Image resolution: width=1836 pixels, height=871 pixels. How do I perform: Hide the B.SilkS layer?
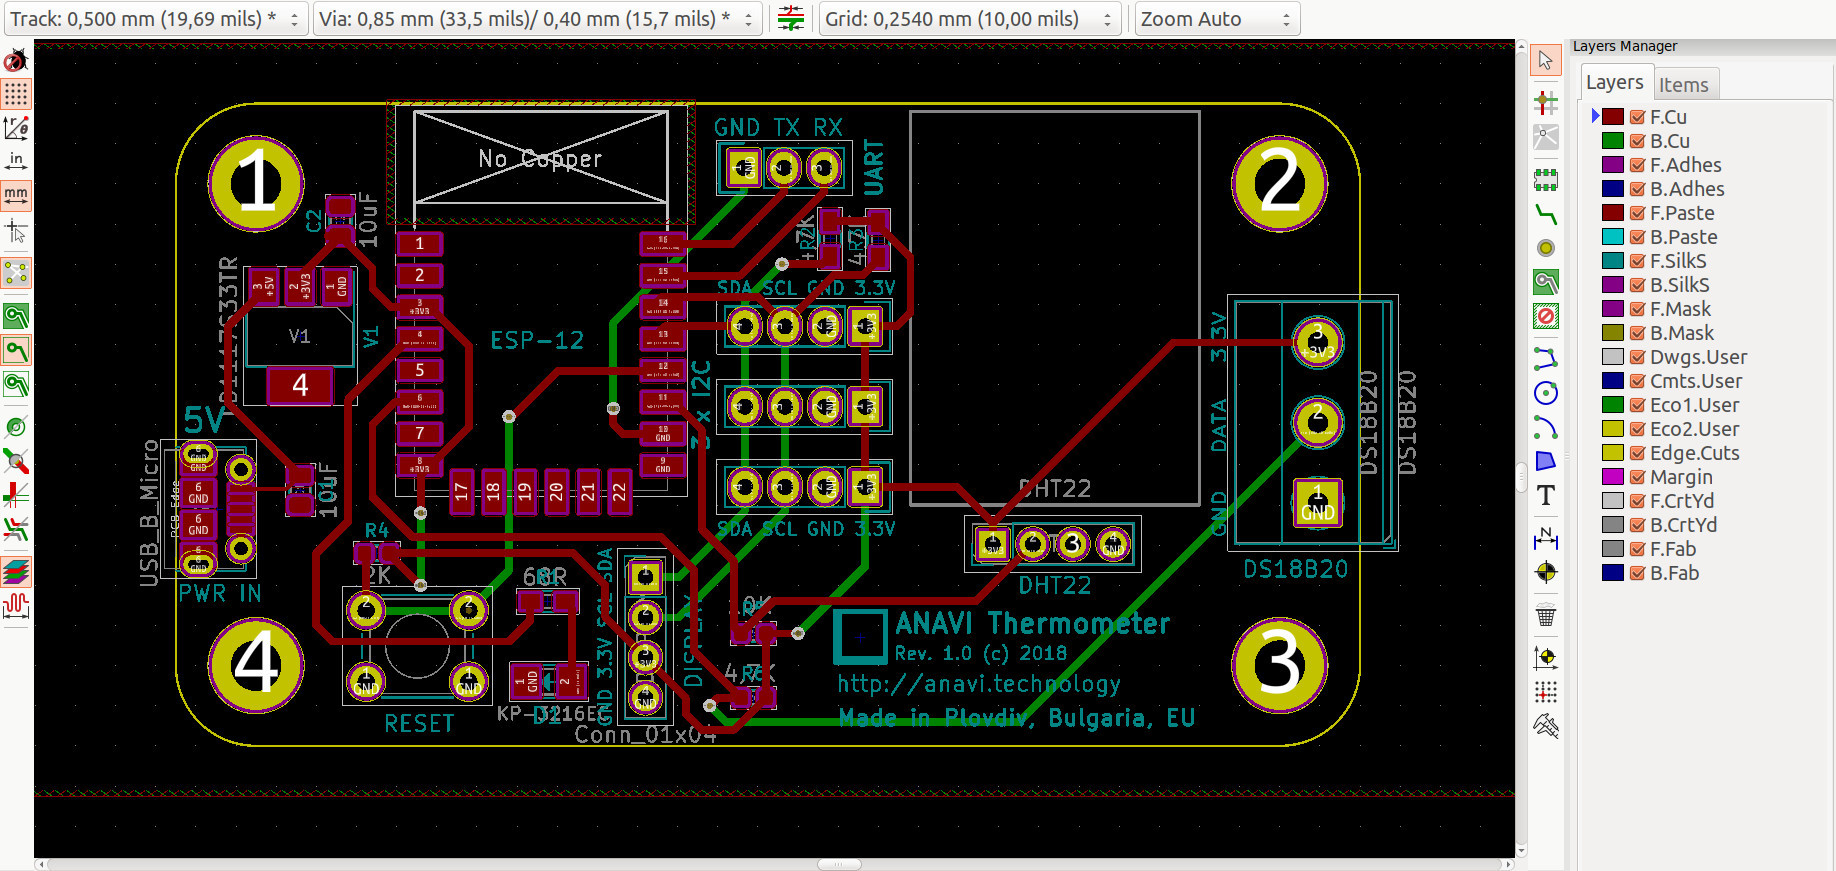pyautogui.click(x=1638, y=285)
